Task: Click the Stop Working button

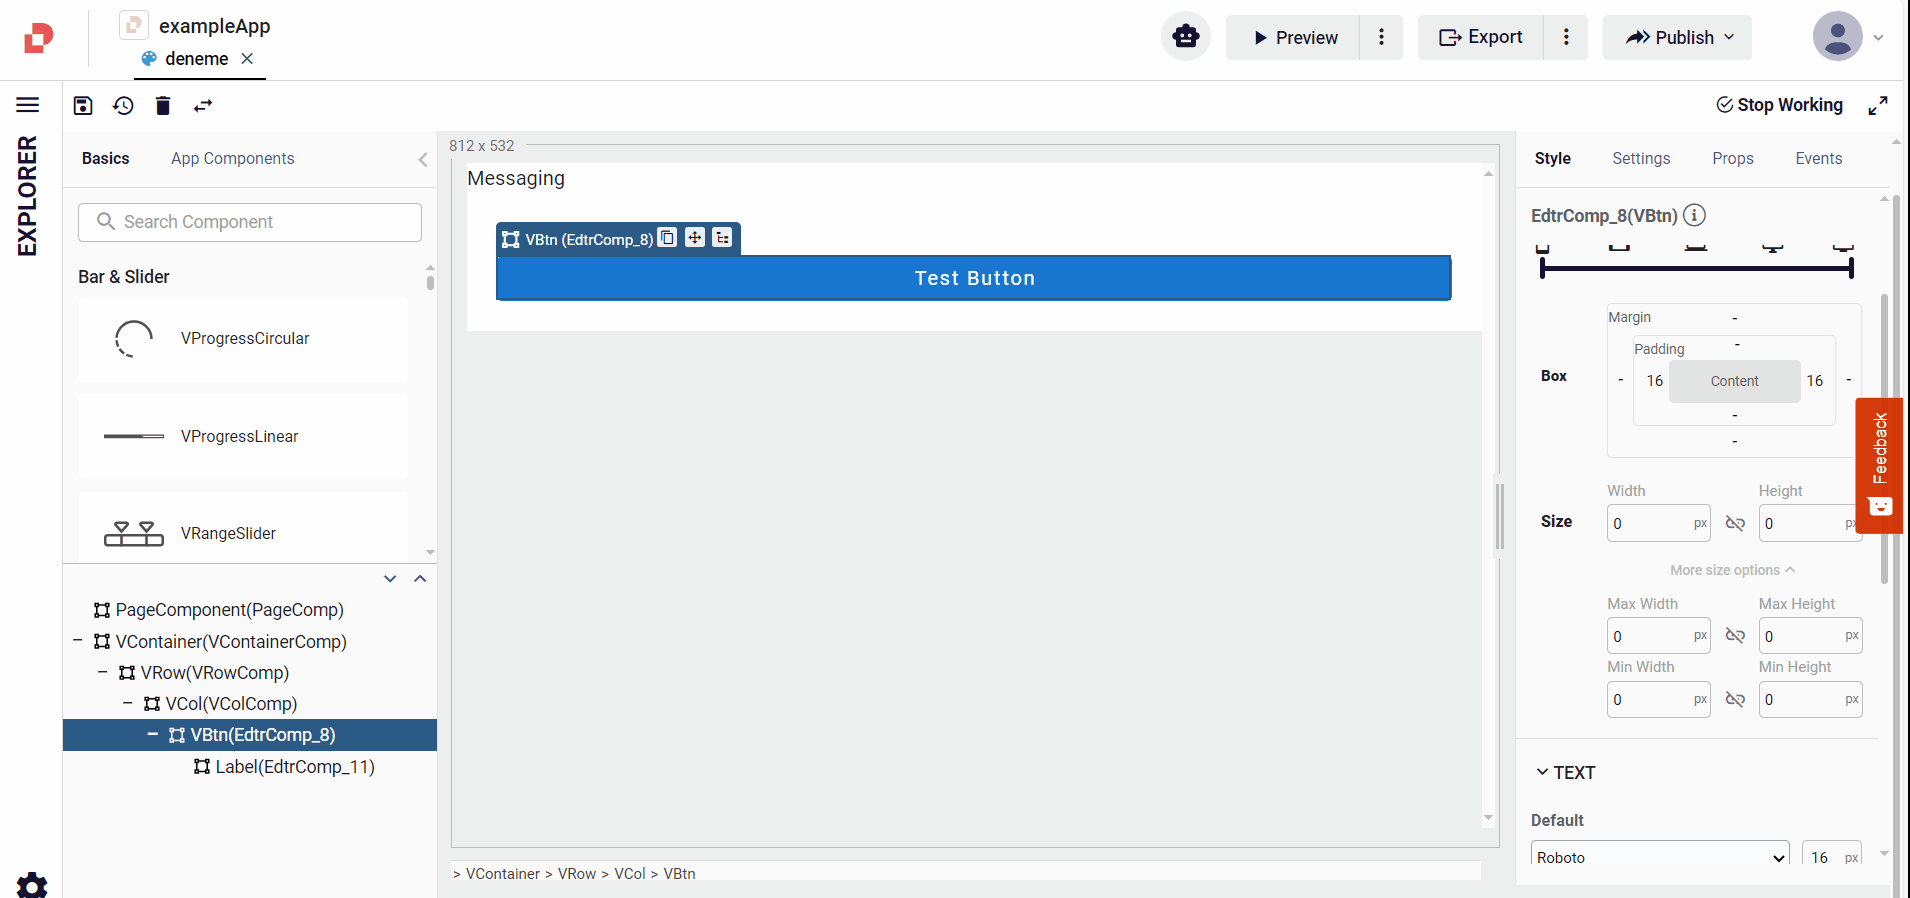Action: [1780, 105]
